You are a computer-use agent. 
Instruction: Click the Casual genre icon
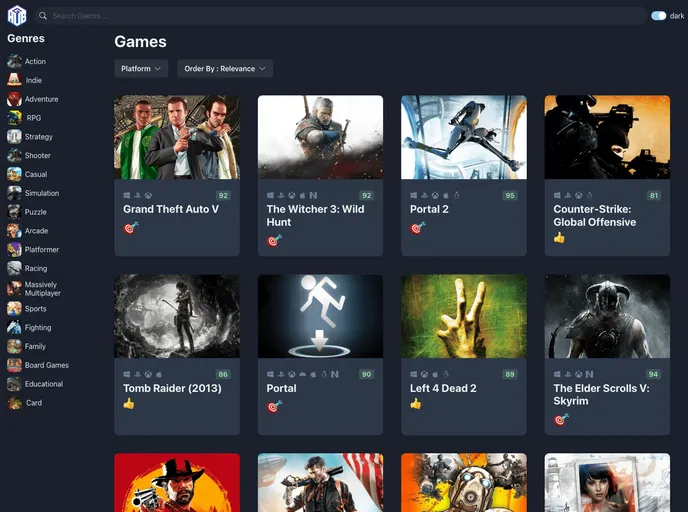[14, 174]
